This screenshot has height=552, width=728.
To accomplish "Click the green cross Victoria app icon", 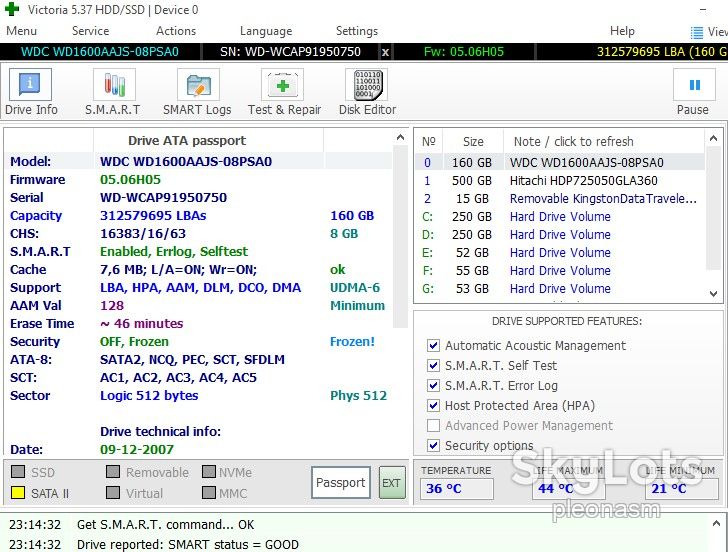I will [x=12, y=9].
